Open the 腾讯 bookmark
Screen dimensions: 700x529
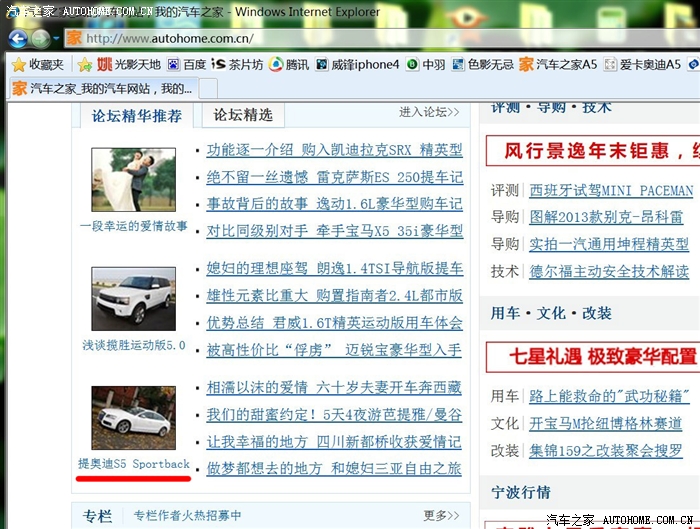click(289, 65)
